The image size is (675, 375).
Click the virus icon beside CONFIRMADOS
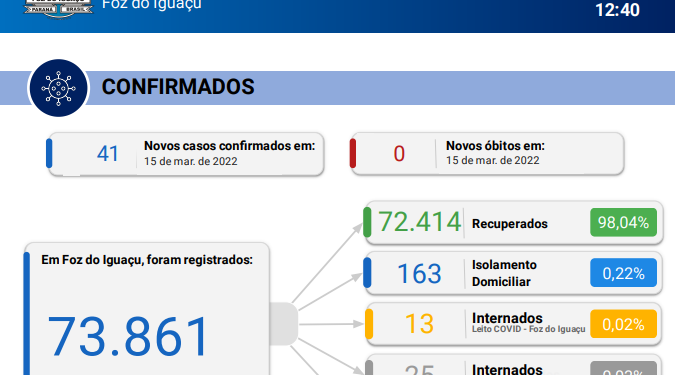59,88
